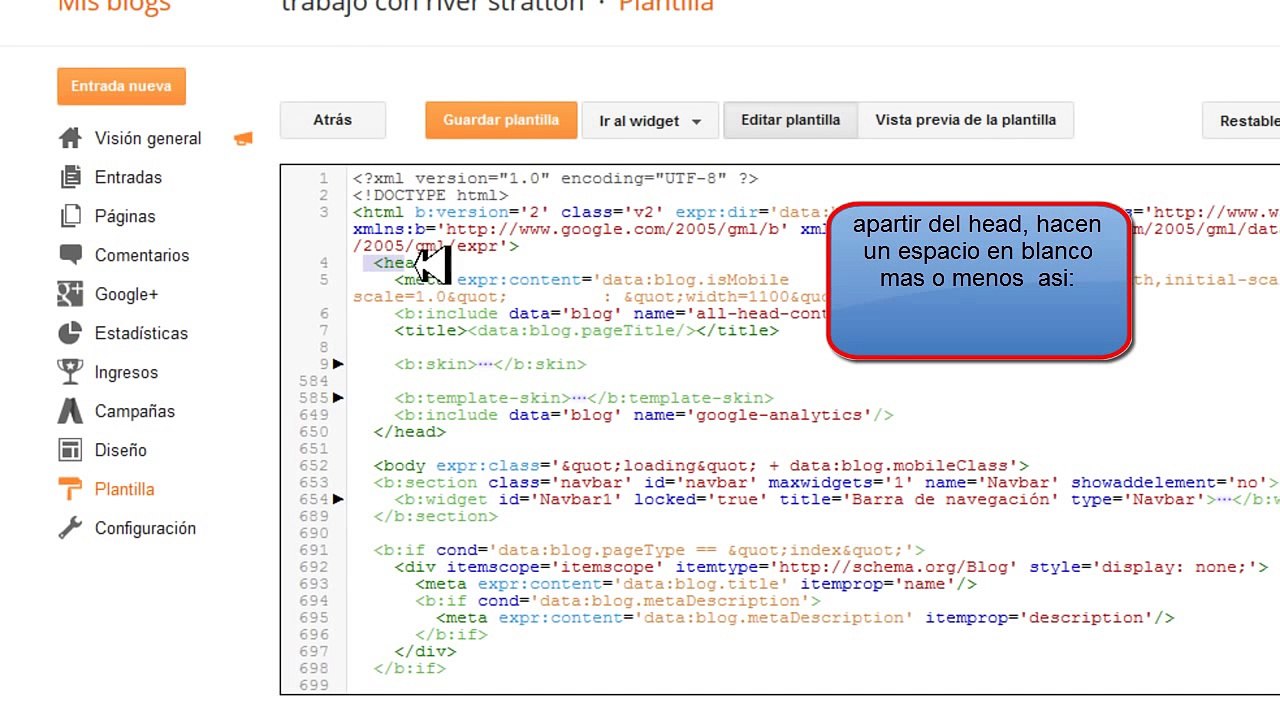Create an Entrada nueva
Image resolution: width=1280 pixels, height=720 pixels.
121,86
